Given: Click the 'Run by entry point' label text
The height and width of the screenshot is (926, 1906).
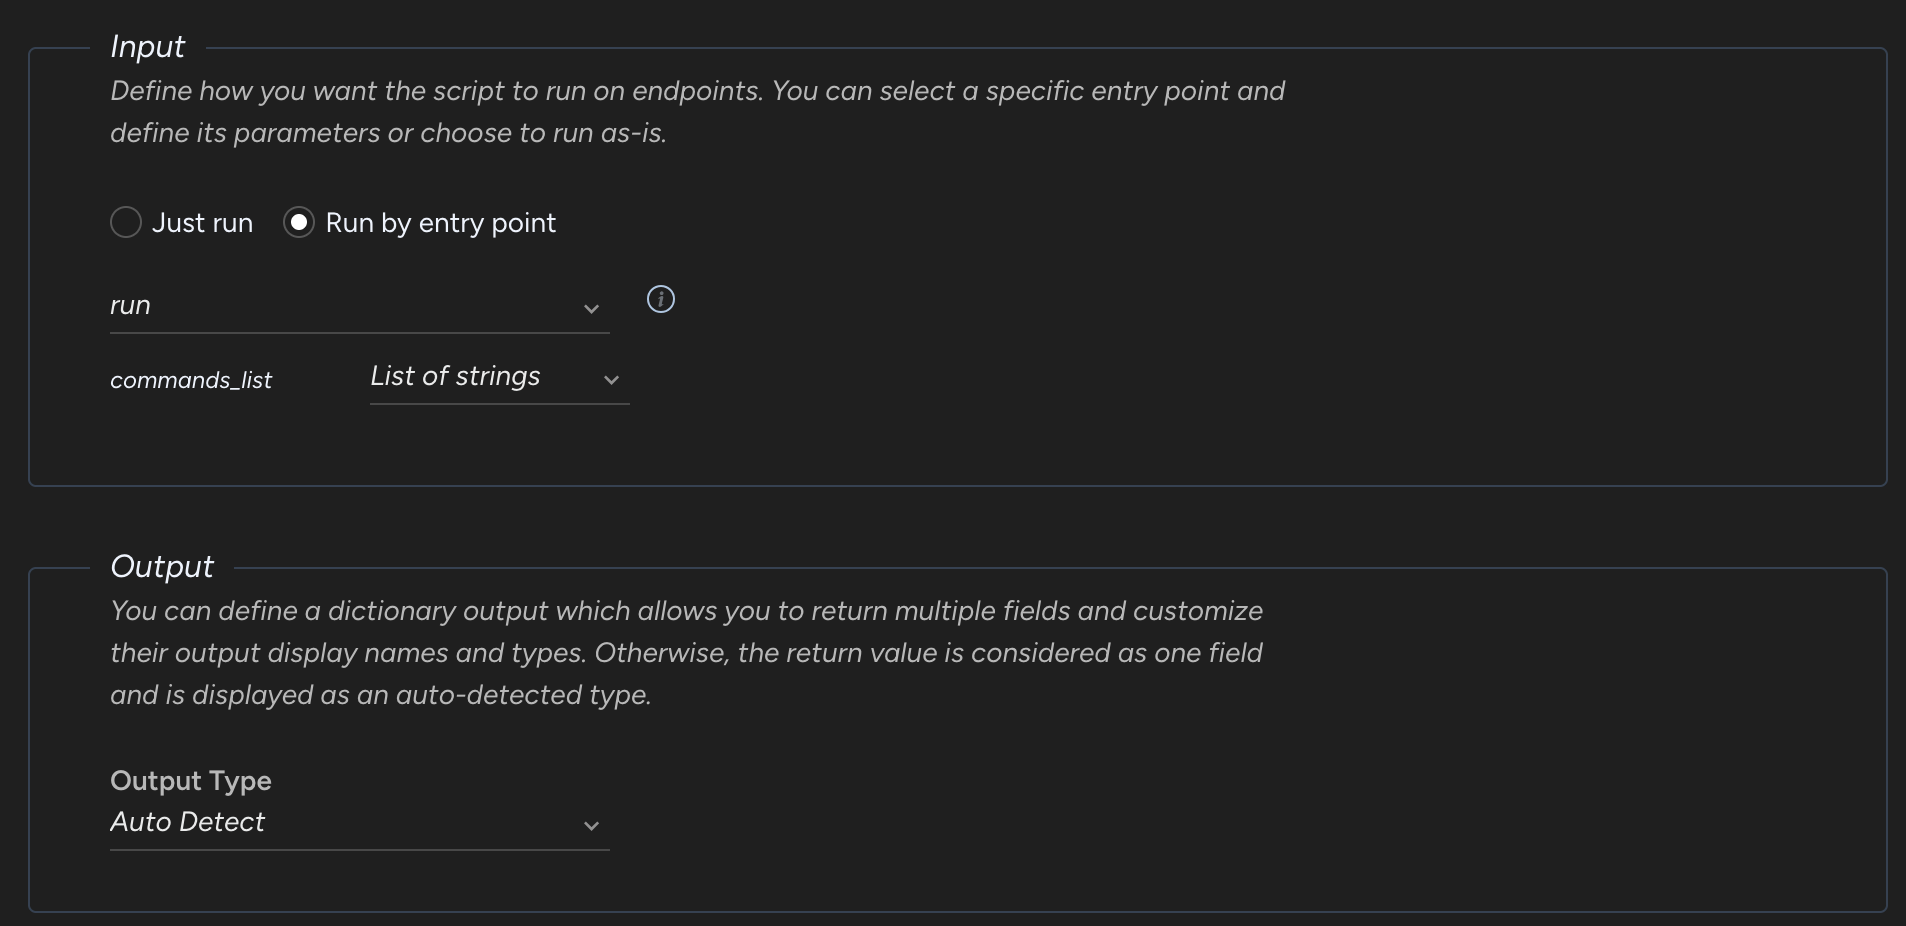Looking at the screenshot, I should 440,223.
